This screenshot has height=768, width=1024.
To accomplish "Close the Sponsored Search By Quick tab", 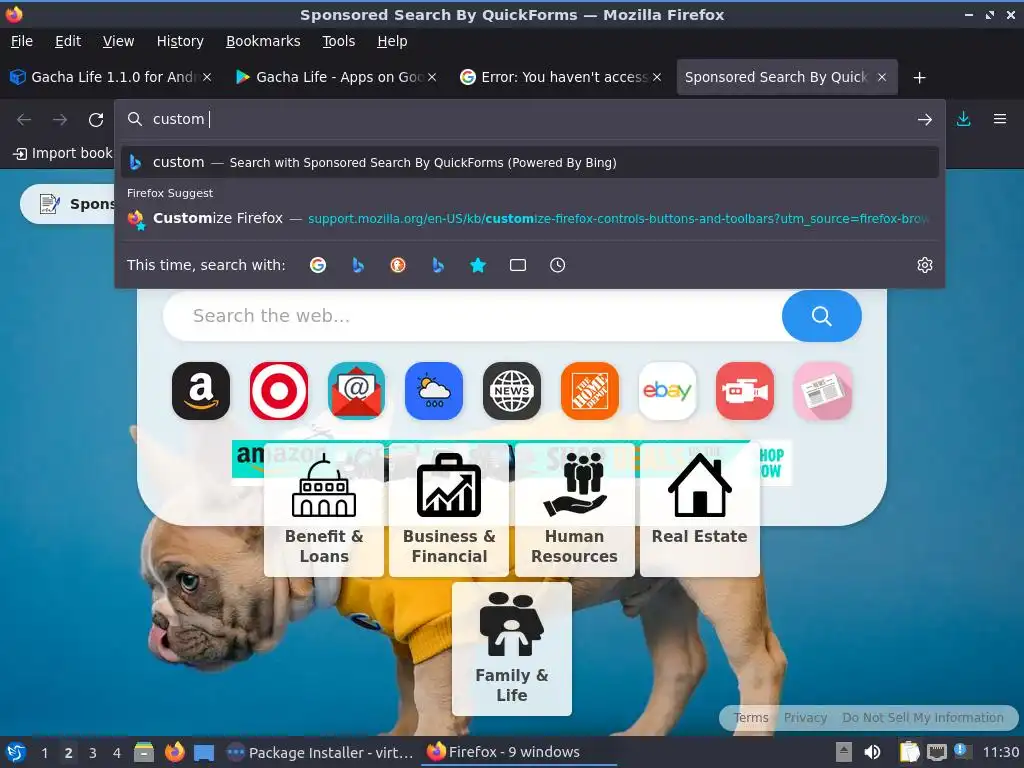I will 882,77.
